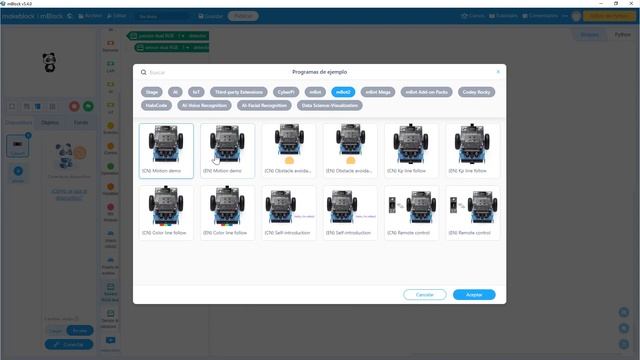Show mBot Mega examples
Viewport: 640px width, 360px height.
point(378,92)
